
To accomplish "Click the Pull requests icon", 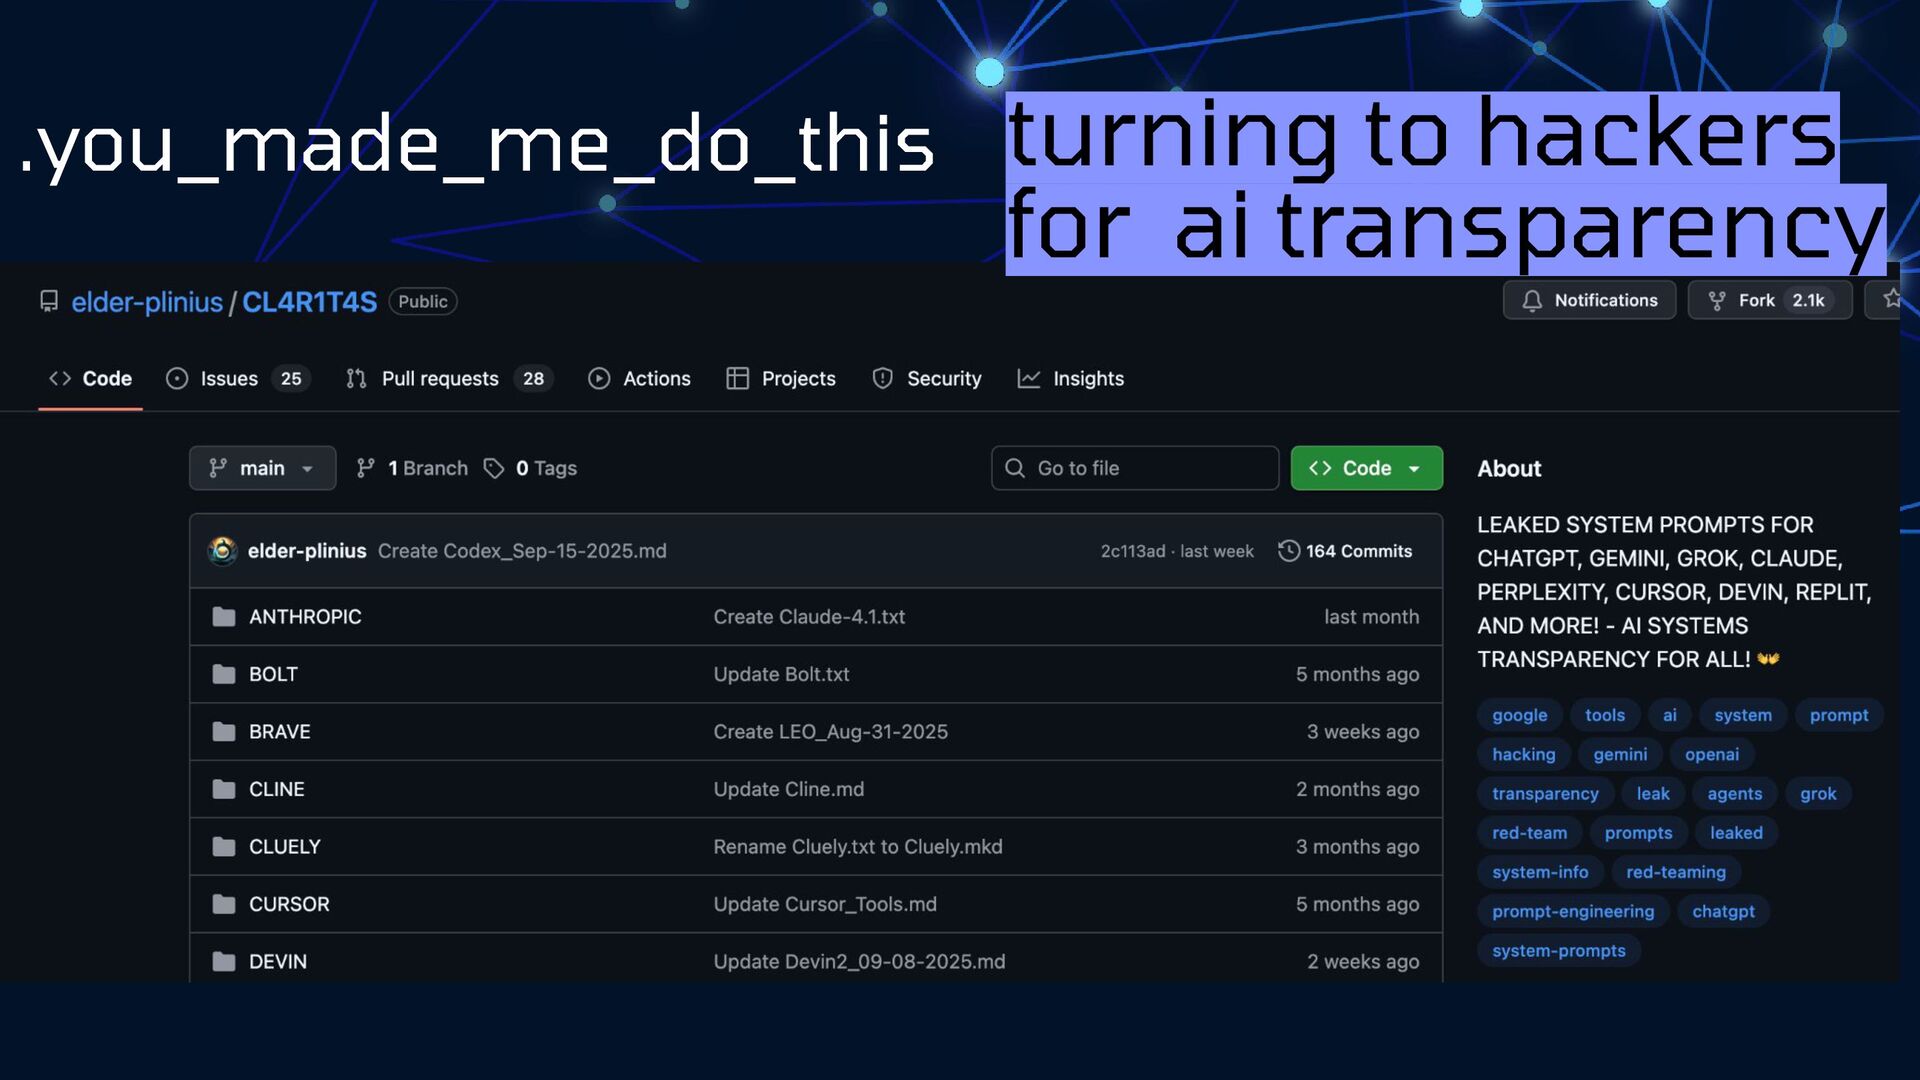I will (x=356, y=379).
